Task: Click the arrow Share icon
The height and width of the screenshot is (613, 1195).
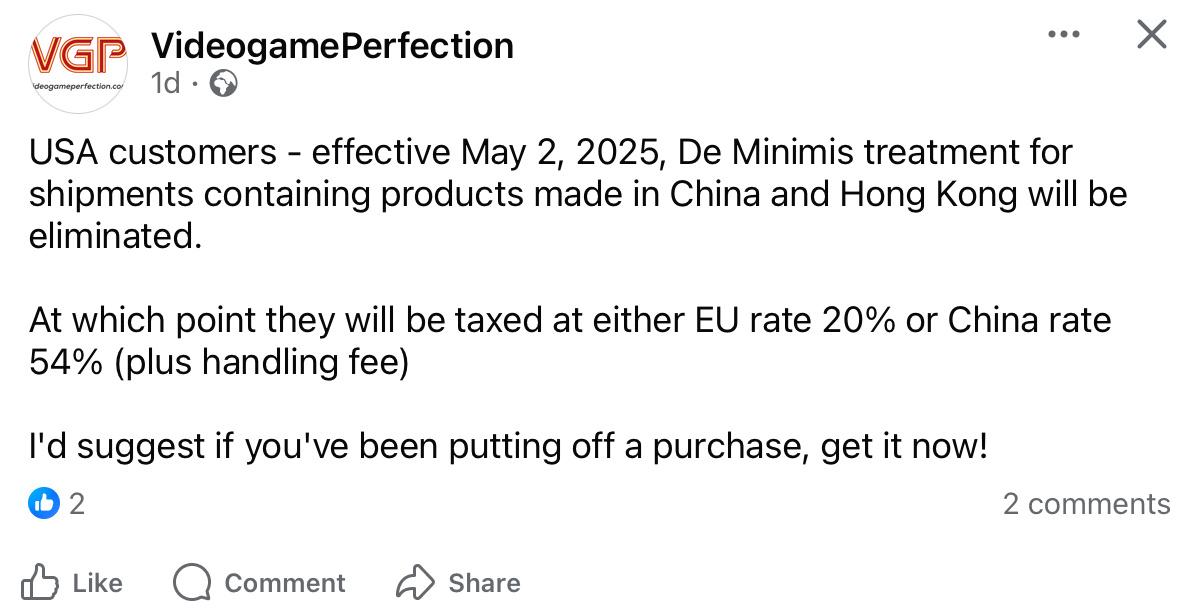Action: pyautogui.click(x=415, y=582)
